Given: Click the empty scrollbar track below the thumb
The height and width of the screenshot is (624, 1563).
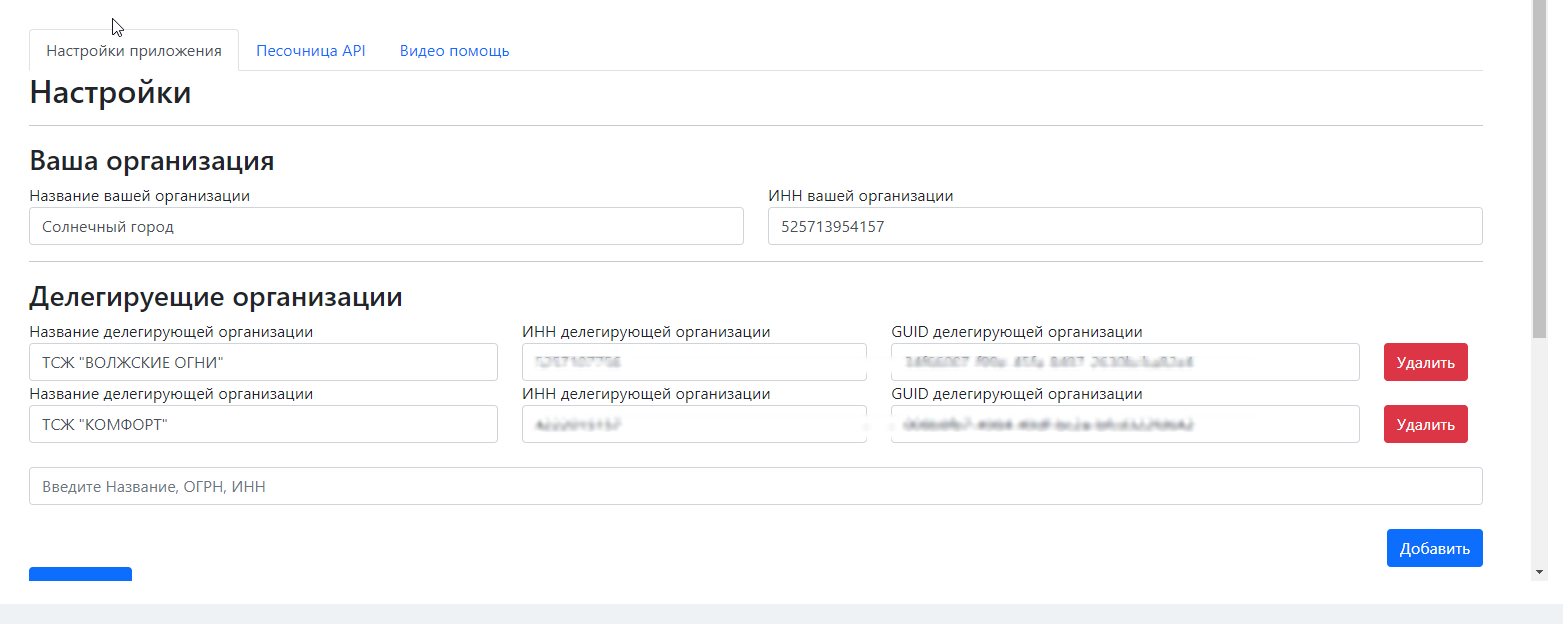Looking at the screenshot, I should [x=1539, y=450].
